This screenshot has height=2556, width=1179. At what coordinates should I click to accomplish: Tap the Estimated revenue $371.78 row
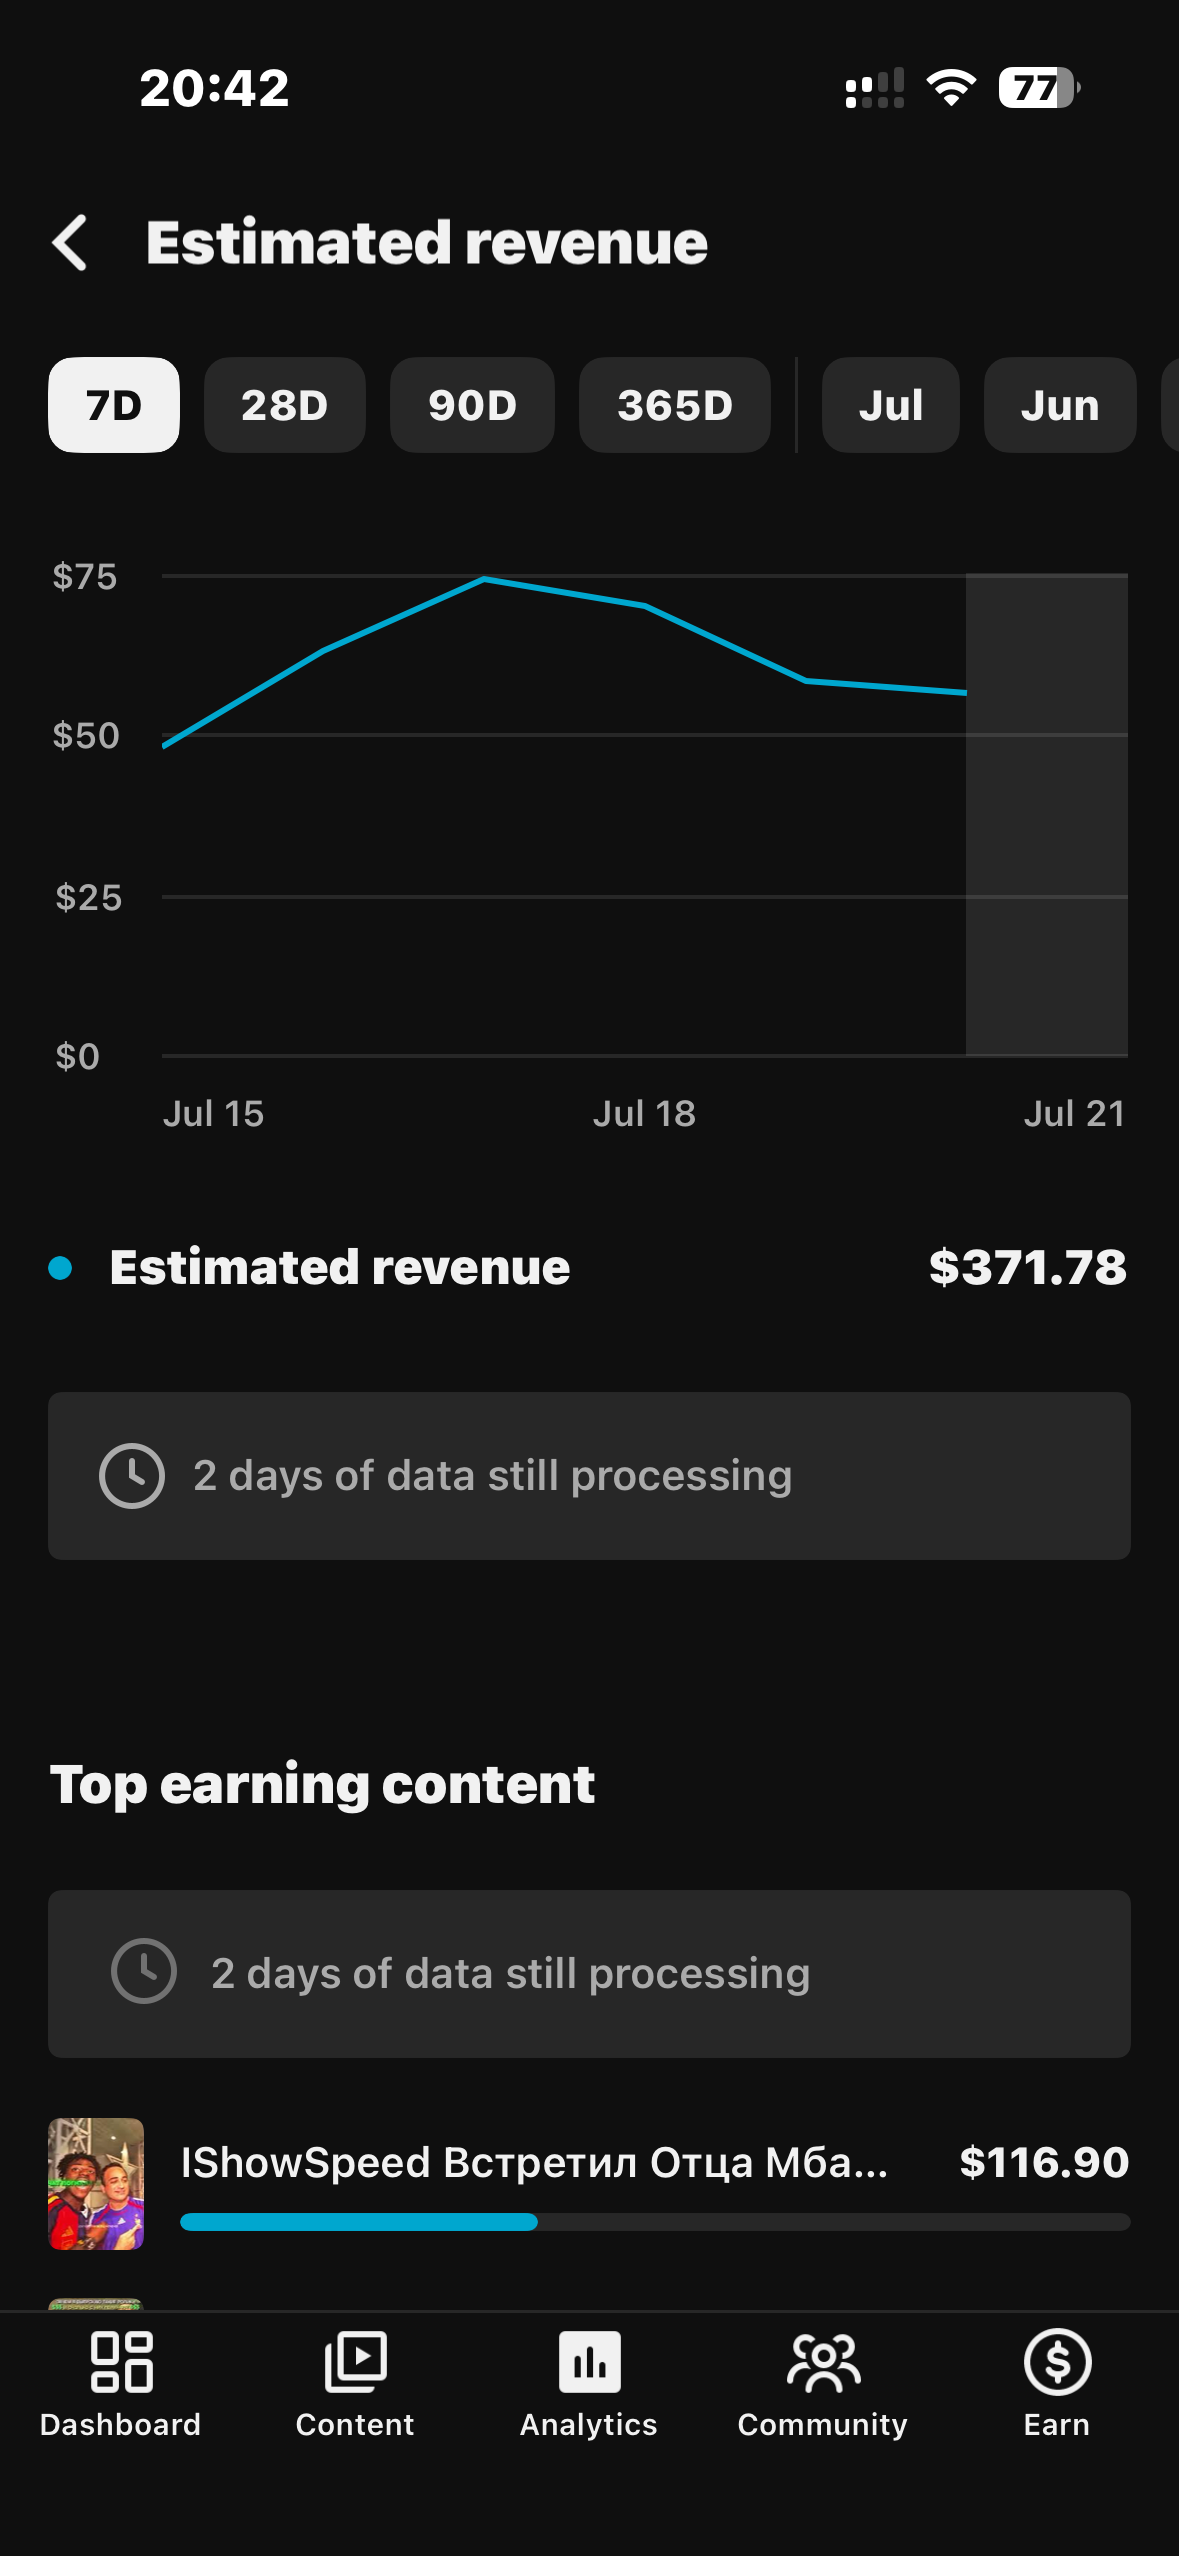(x=589, y=1268)
